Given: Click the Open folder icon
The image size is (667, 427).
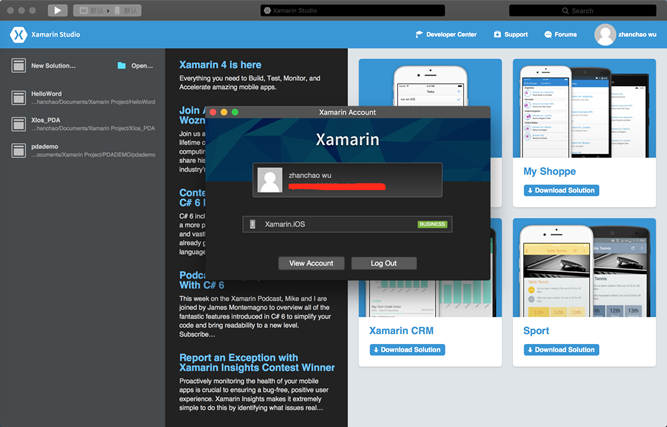Looking at the screenshot, I should point(122,65).
